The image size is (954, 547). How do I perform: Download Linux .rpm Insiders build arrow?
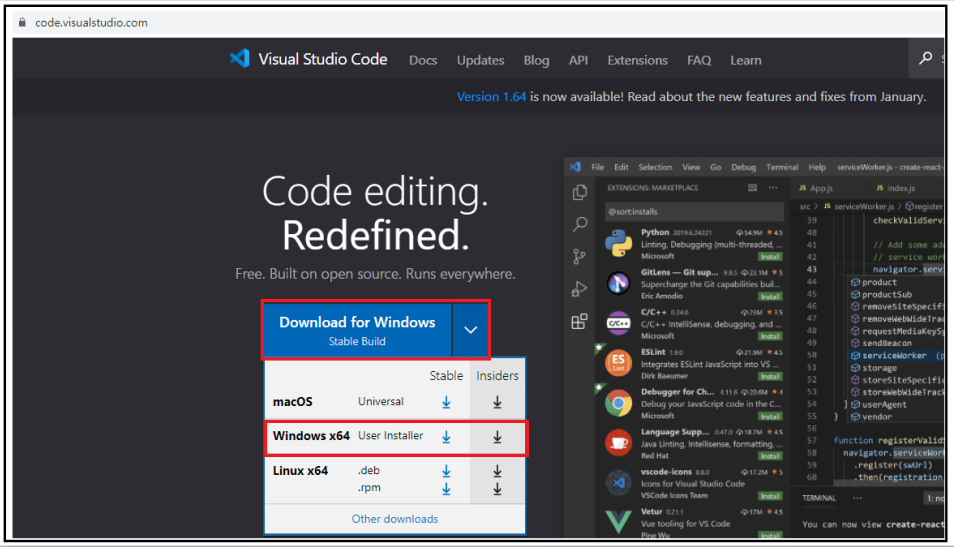(x=497, y=489)
